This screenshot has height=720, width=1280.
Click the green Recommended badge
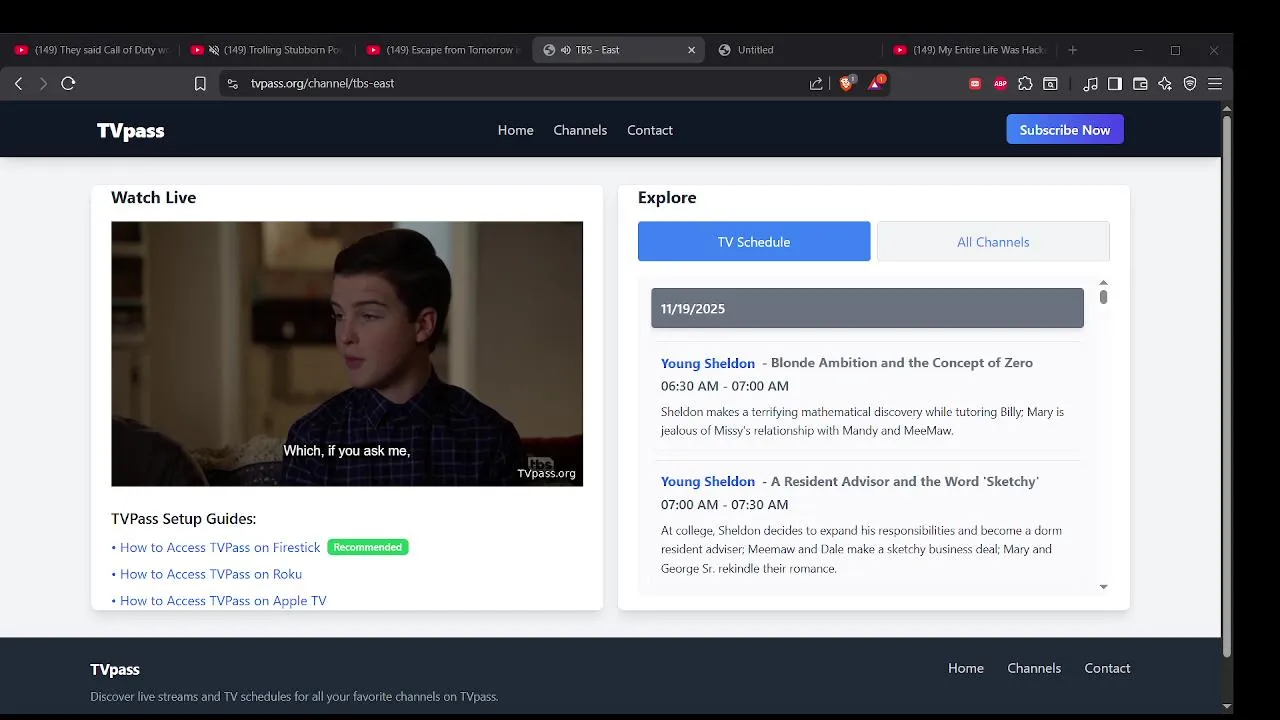(x=368, y=547)
